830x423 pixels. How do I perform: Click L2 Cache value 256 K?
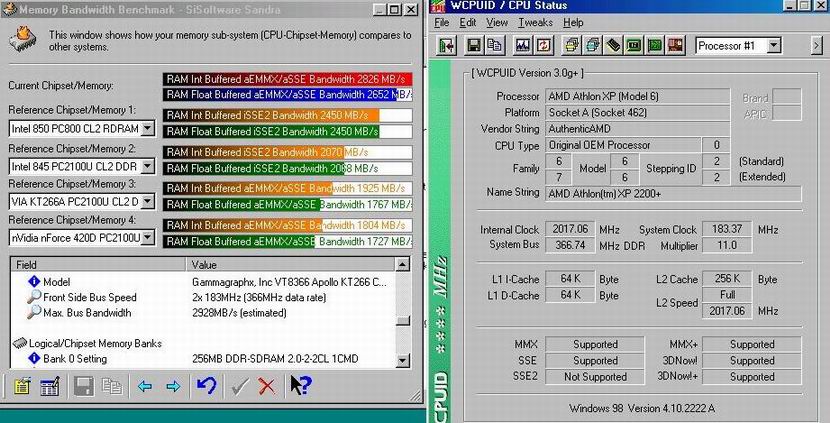(x=727, y=278)
